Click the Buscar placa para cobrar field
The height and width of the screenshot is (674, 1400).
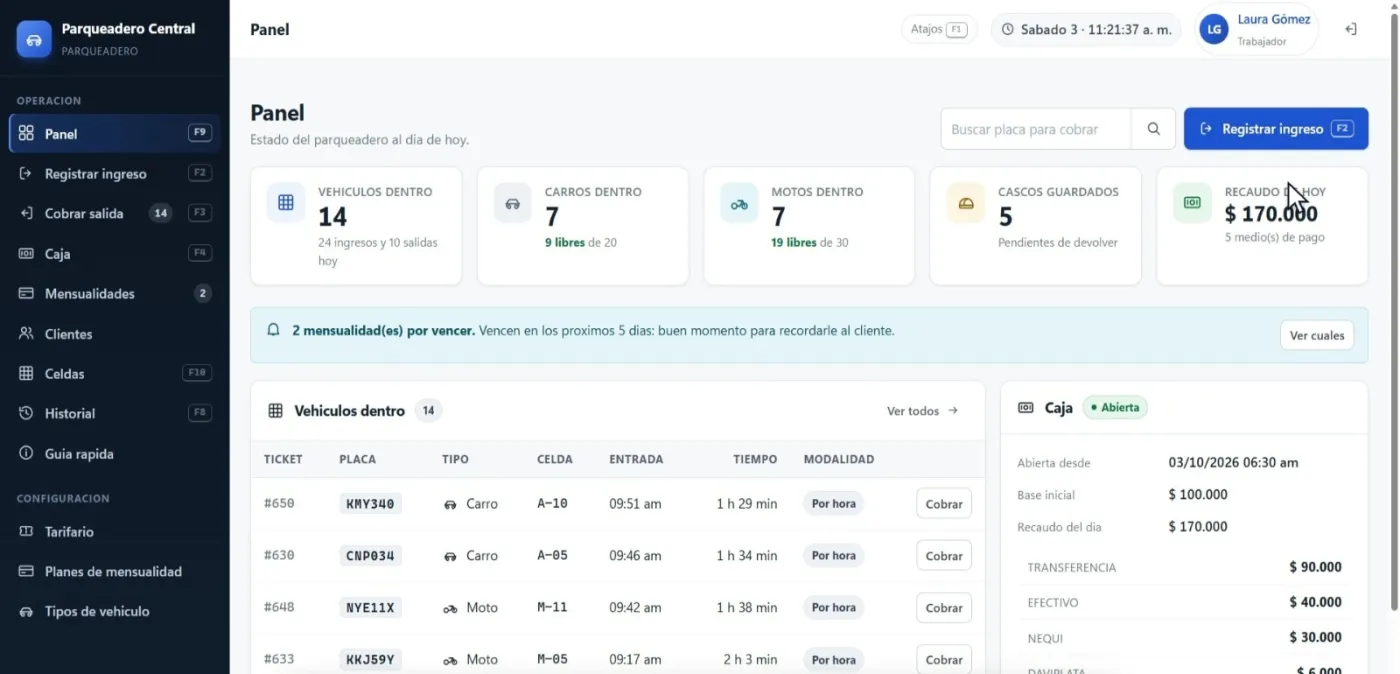pos(1036,129)
